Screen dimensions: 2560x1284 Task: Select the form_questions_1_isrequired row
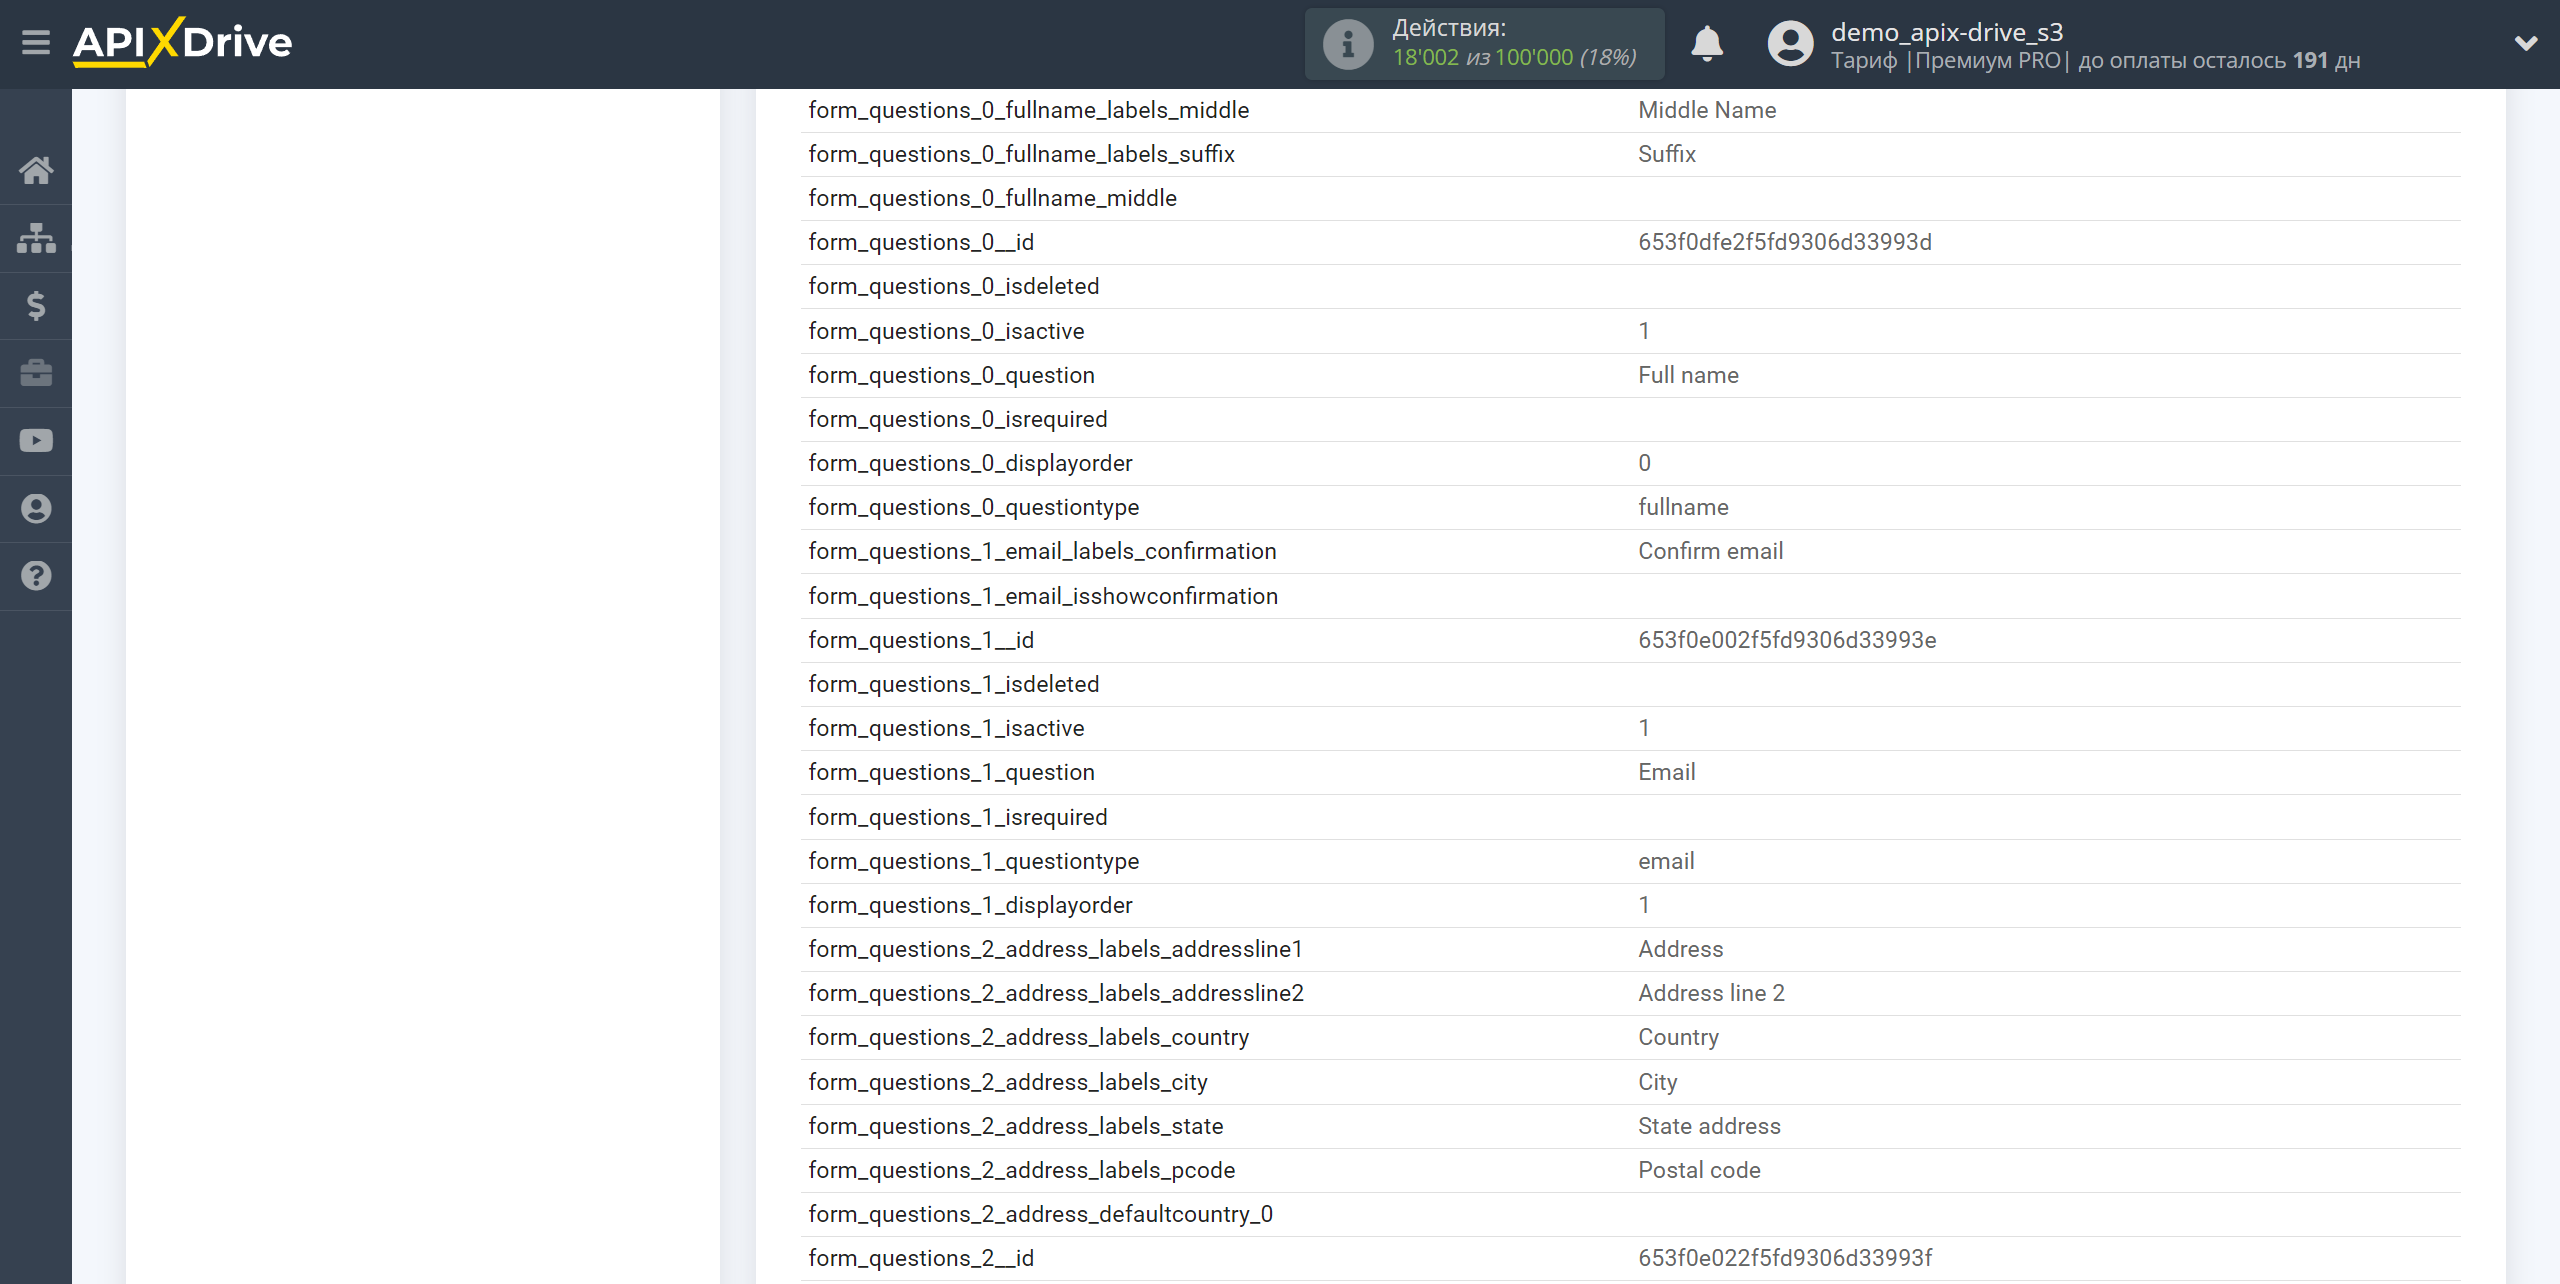click(1630, 817)
